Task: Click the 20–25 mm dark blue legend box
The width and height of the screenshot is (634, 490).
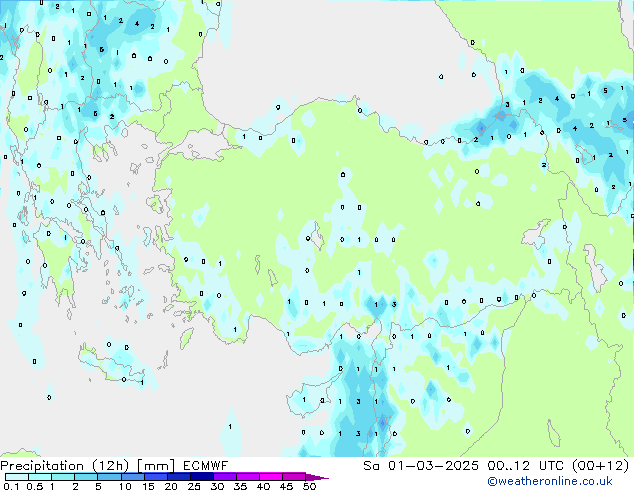Action: click(x=178, y=477)
